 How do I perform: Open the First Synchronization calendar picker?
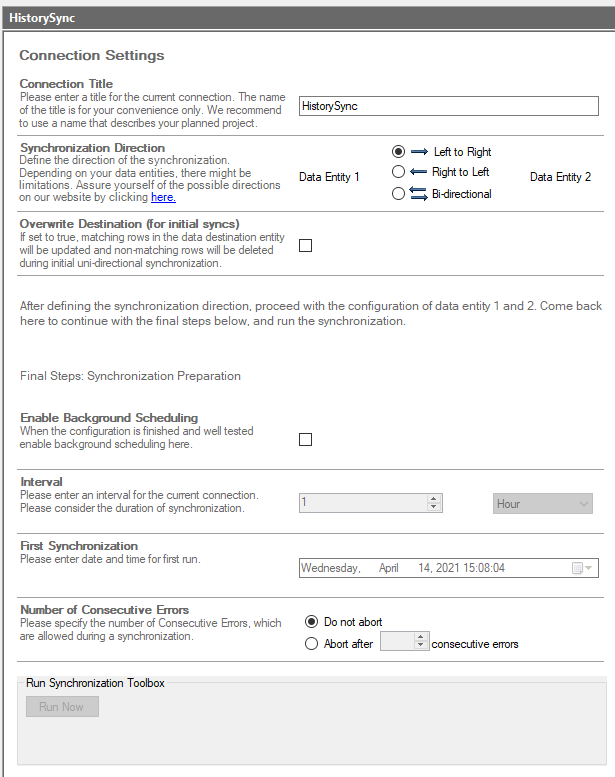[x=582, y=568]
